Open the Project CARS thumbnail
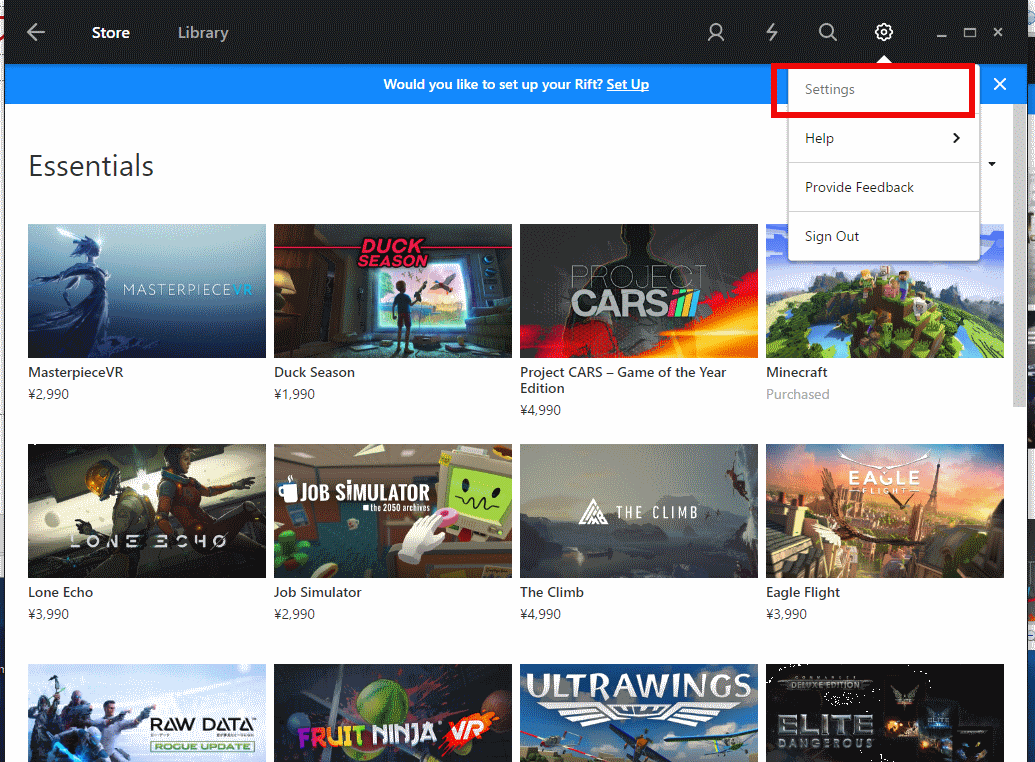 click(x=638, y=291)
